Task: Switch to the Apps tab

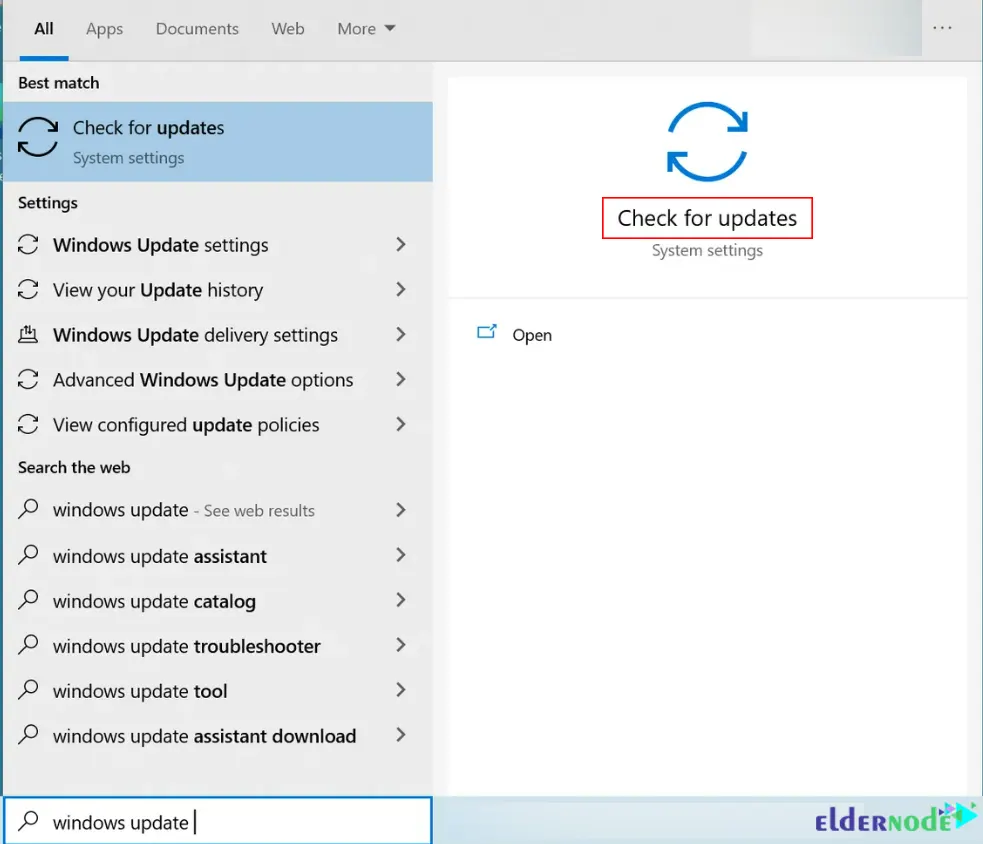Action: tap(105, 29)
